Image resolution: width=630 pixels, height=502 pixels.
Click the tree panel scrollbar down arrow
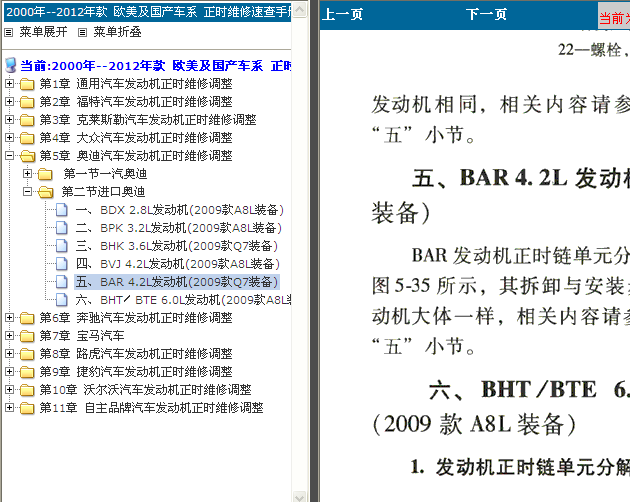[299, 496]
